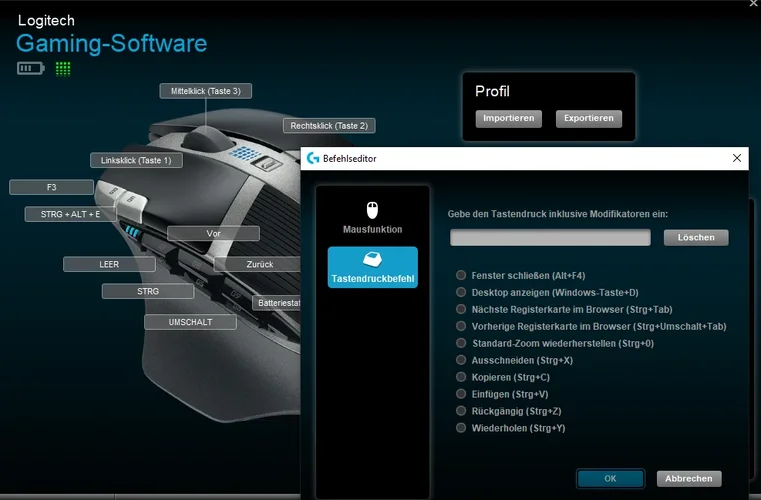Click the green DPI grid indicator icon
Image resolution: width=761 pixels, height=500 pixels.
(63, 69)
